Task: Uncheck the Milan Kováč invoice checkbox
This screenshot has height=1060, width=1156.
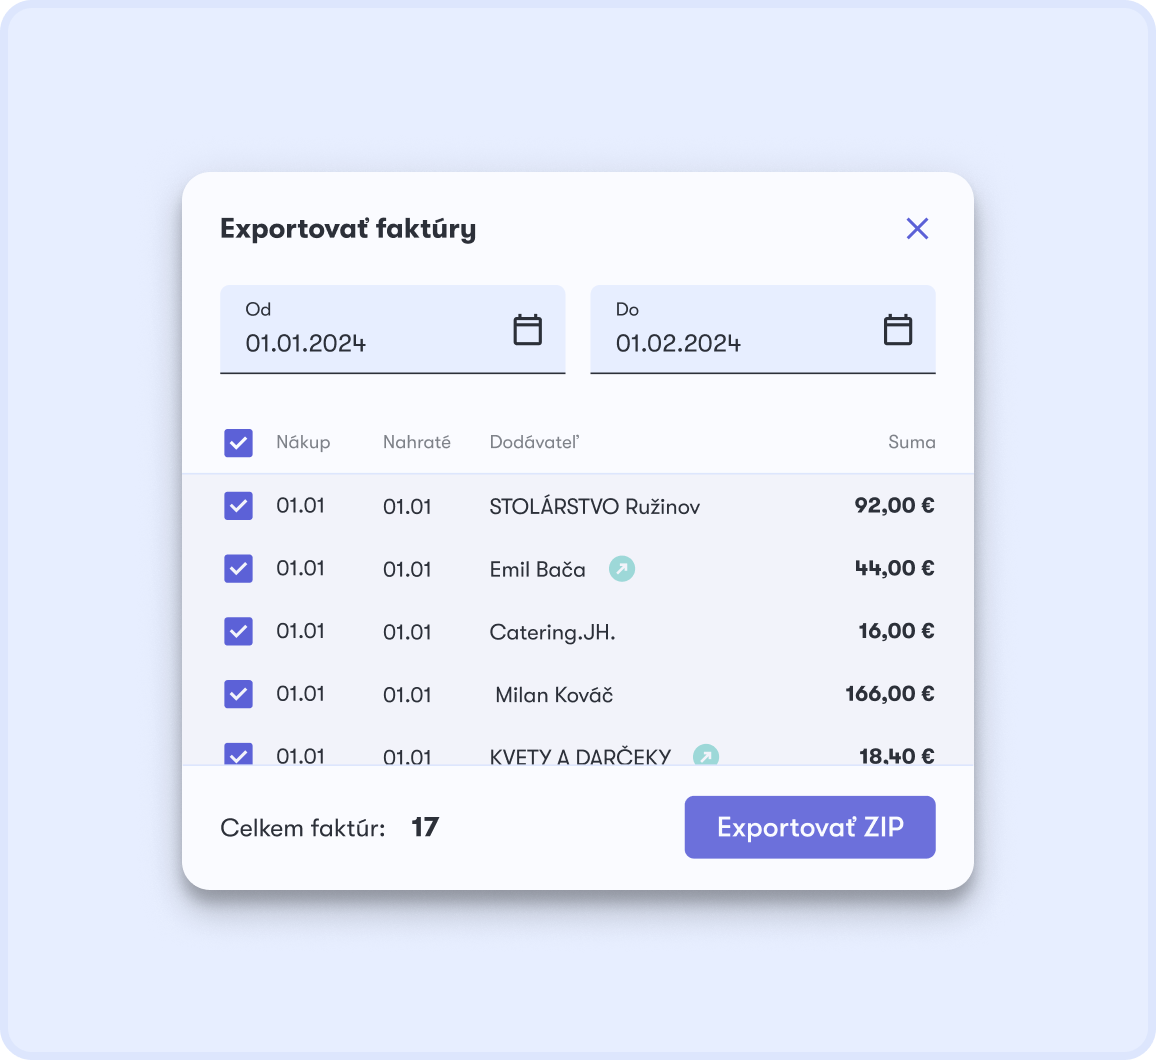Action: click(x=238, y=694)
